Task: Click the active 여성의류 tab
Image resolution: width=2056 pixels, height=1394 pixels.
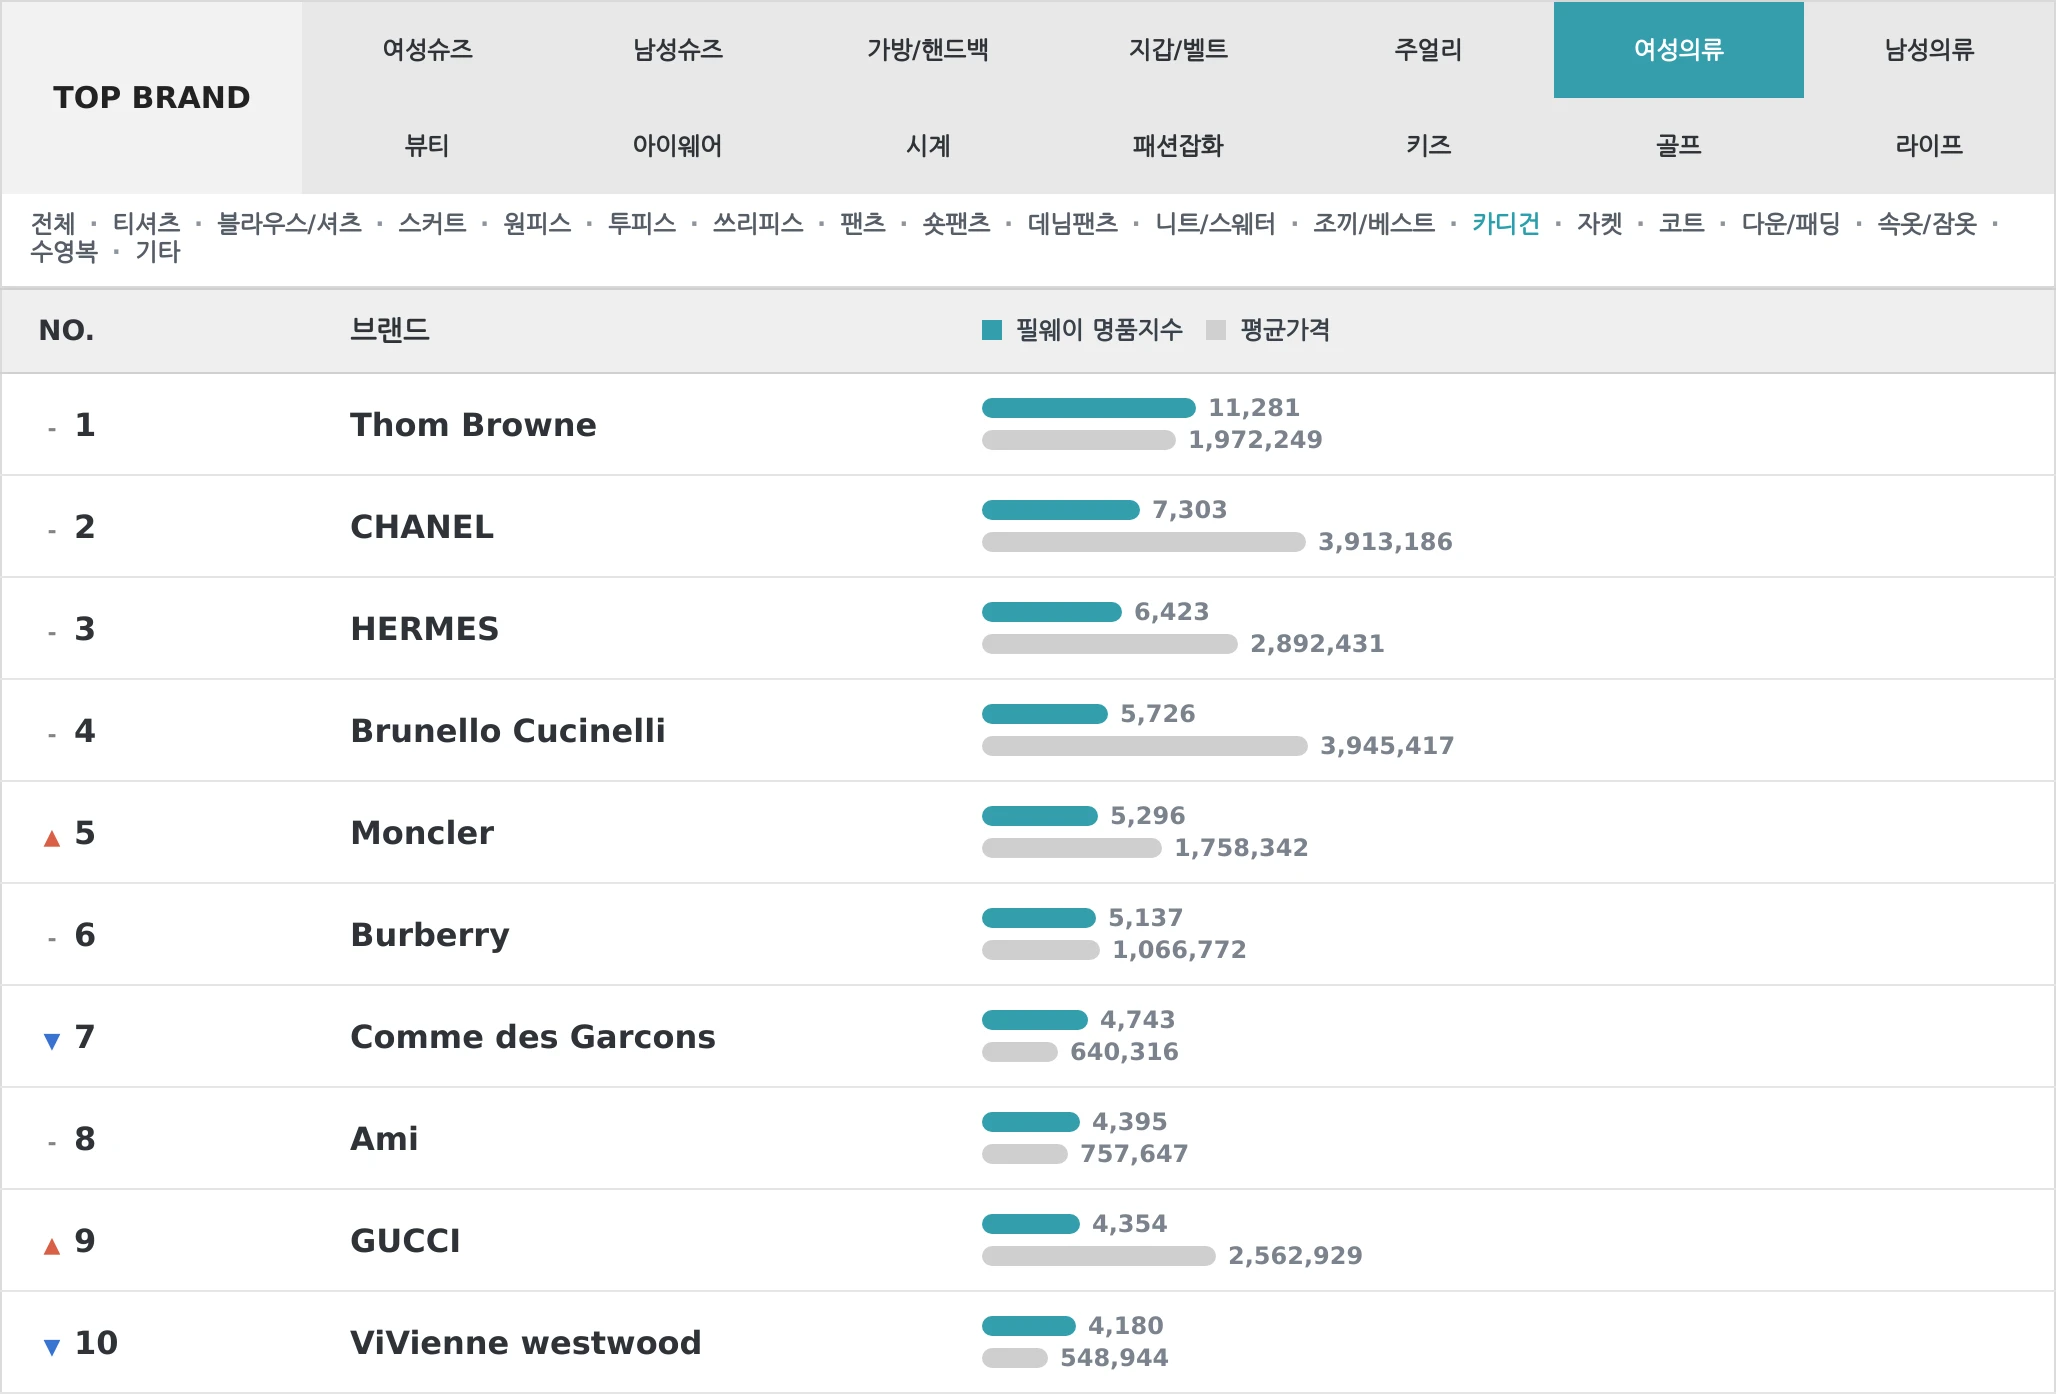Action: pyautogui.click(x=1678, y=49)
